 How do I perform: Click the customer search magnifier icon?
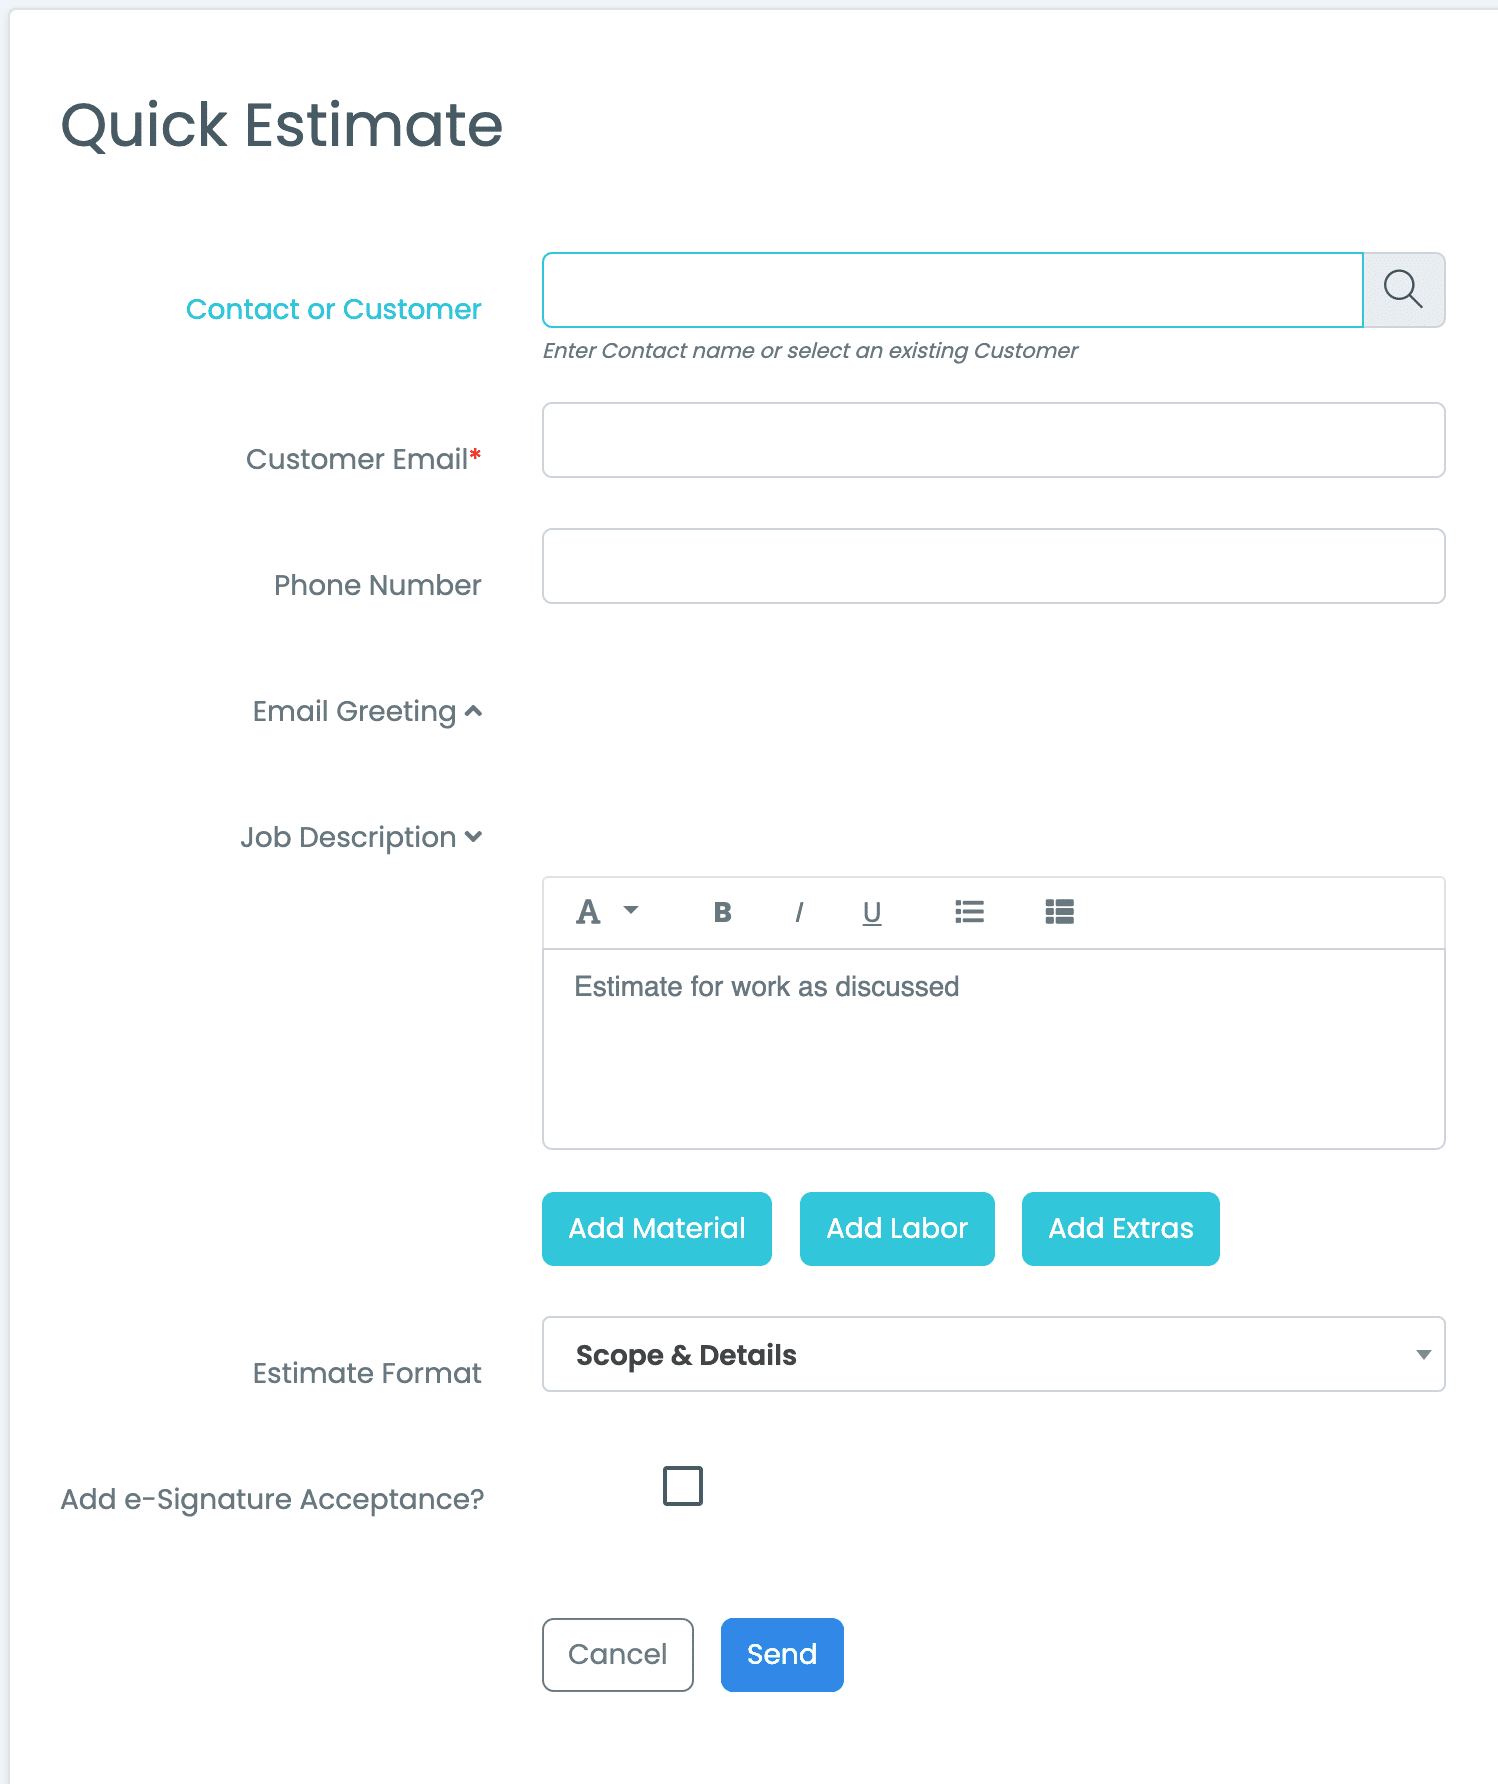(x=1404, y=290)
